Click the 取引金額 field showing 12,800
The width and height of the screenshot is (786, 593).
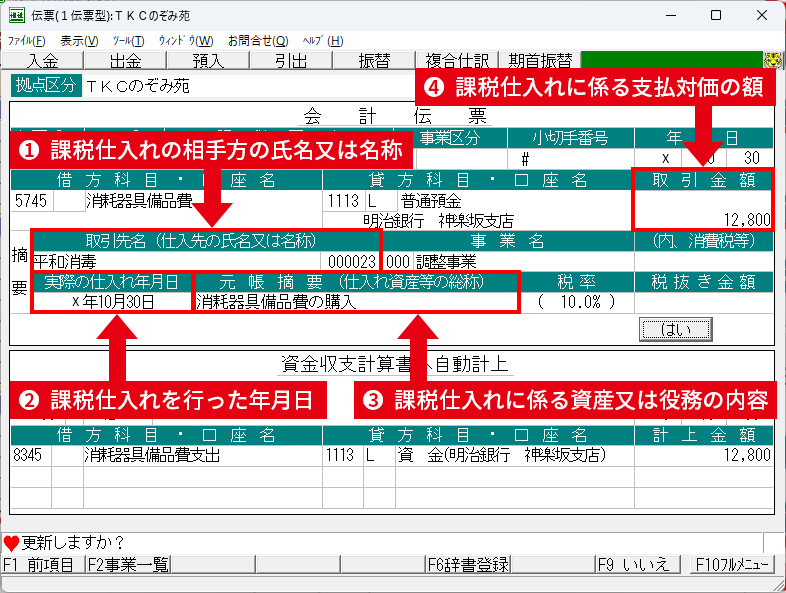(x=703, y=219)
